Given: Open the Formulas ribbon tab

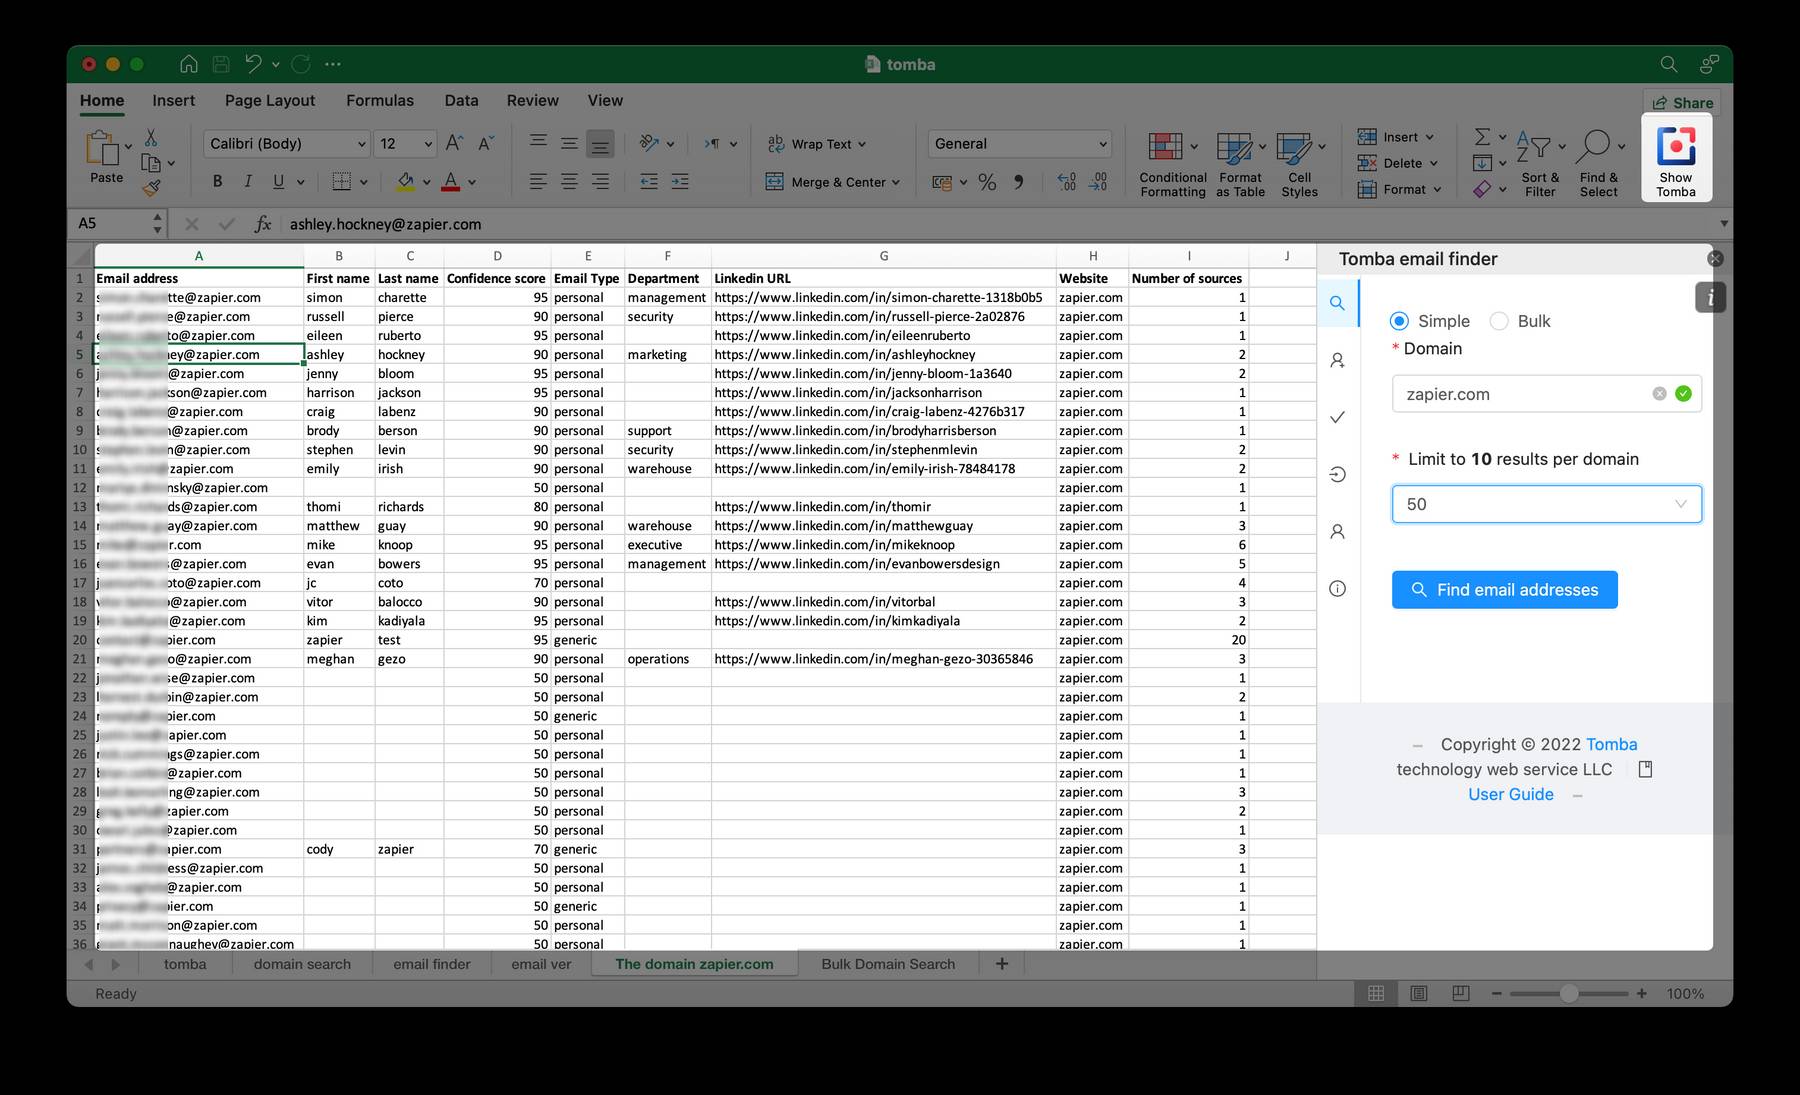Looking at the screenshot, I should [380, 100].
